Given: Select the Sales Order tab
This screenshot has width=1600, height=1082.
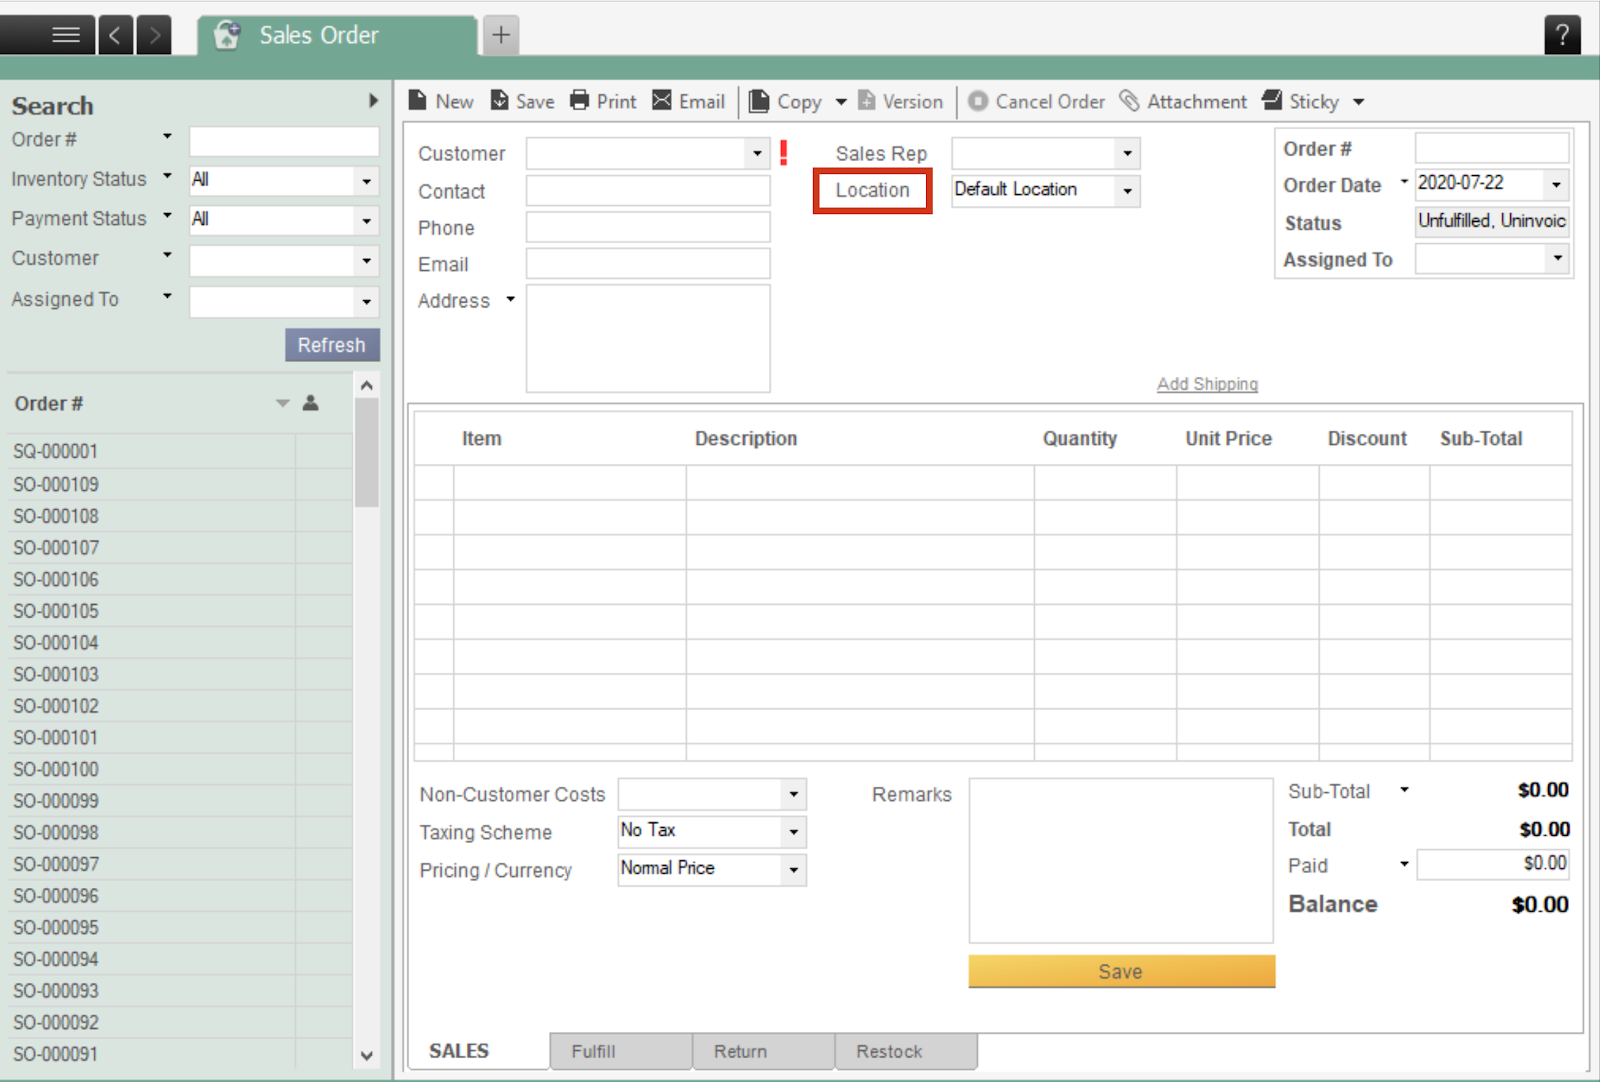Looking at the screenshot, I should coord(337,36).
